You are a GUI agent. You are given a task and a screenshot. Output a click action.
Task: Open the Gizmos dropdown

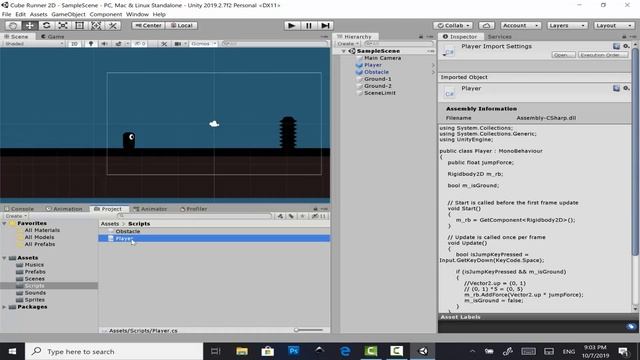pyautogui.click(x=203, y=44)
